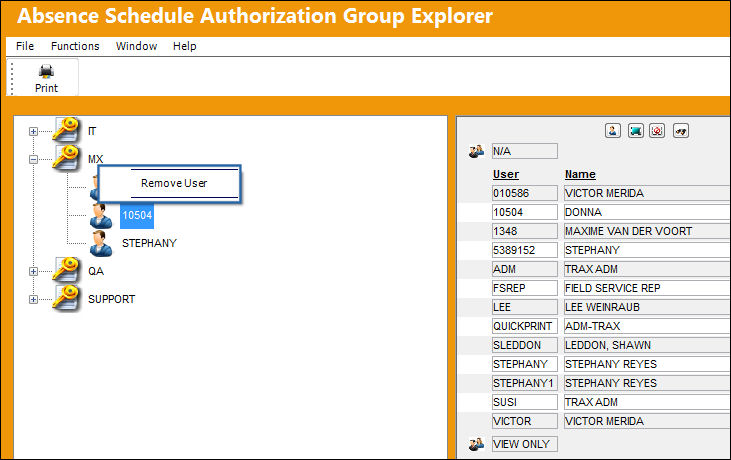Click name cell LEE WEINRAUB

click(647, 307)
